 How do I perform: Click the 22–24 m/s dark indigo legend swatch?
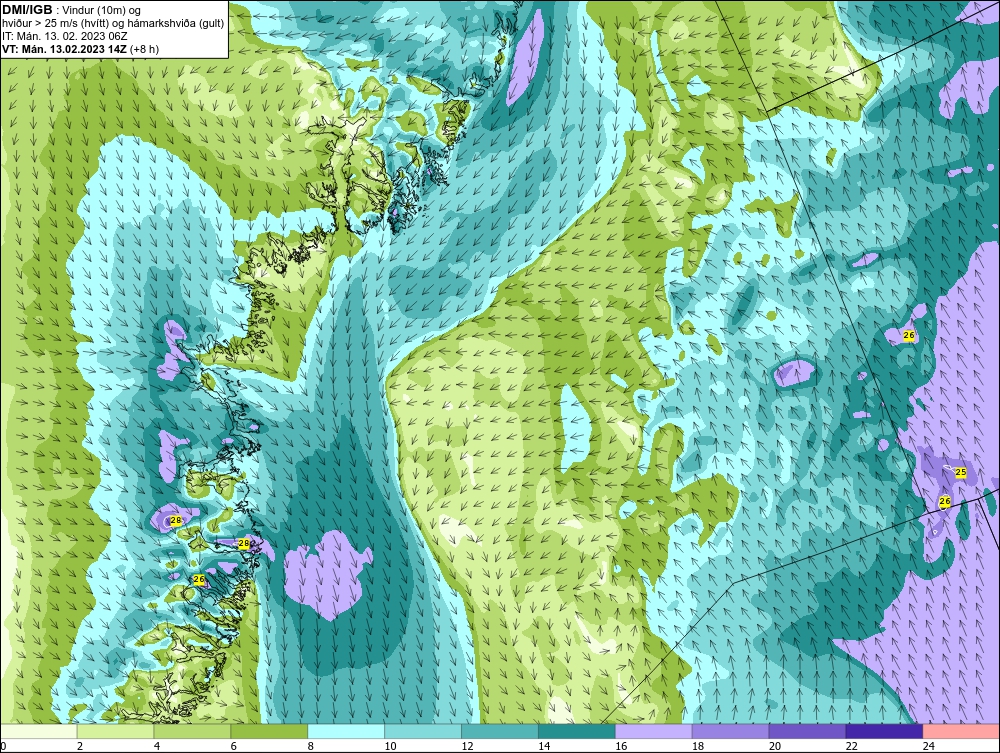click(884, 731)
